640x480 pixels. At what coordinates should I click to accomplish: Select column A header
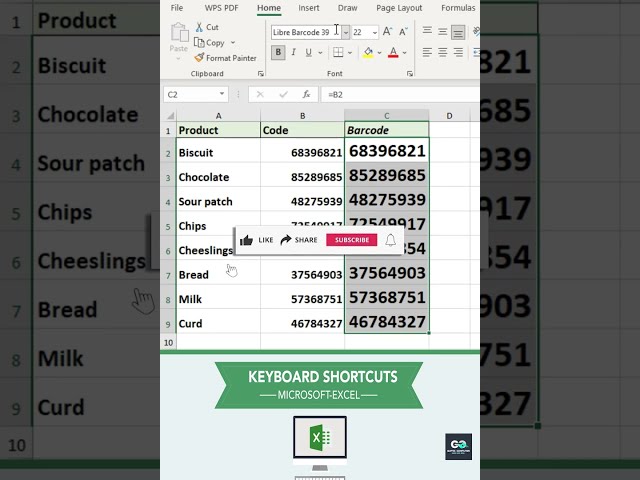218,116
